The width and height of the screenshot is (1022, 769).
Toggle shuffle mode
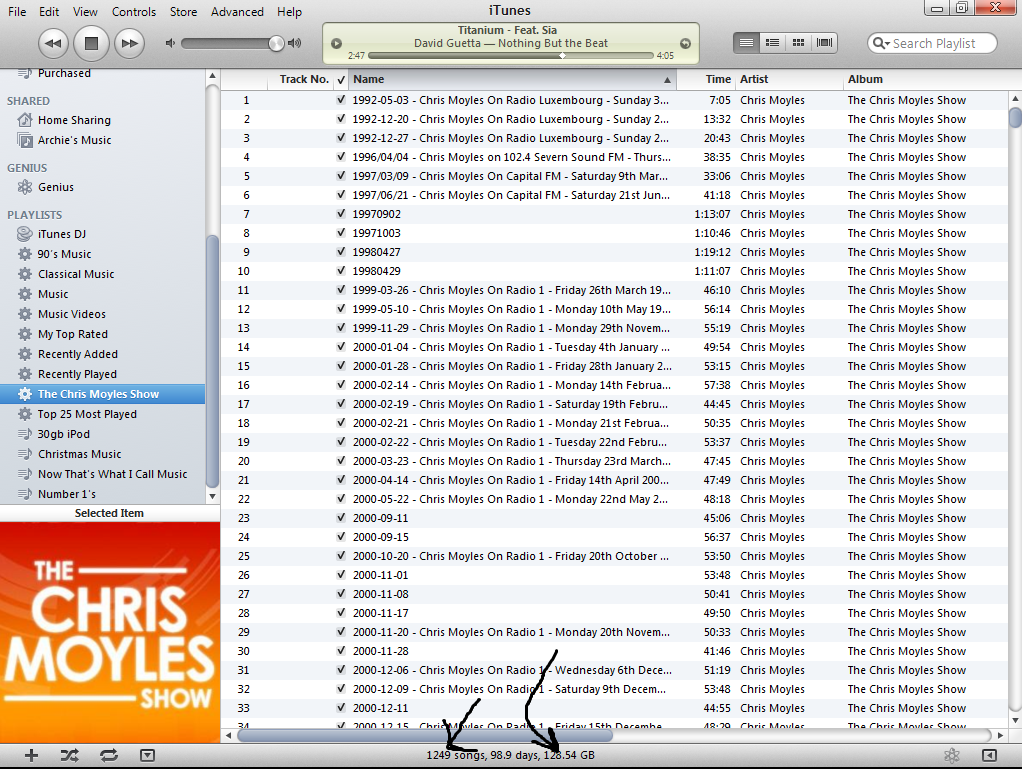click(70, 755)
